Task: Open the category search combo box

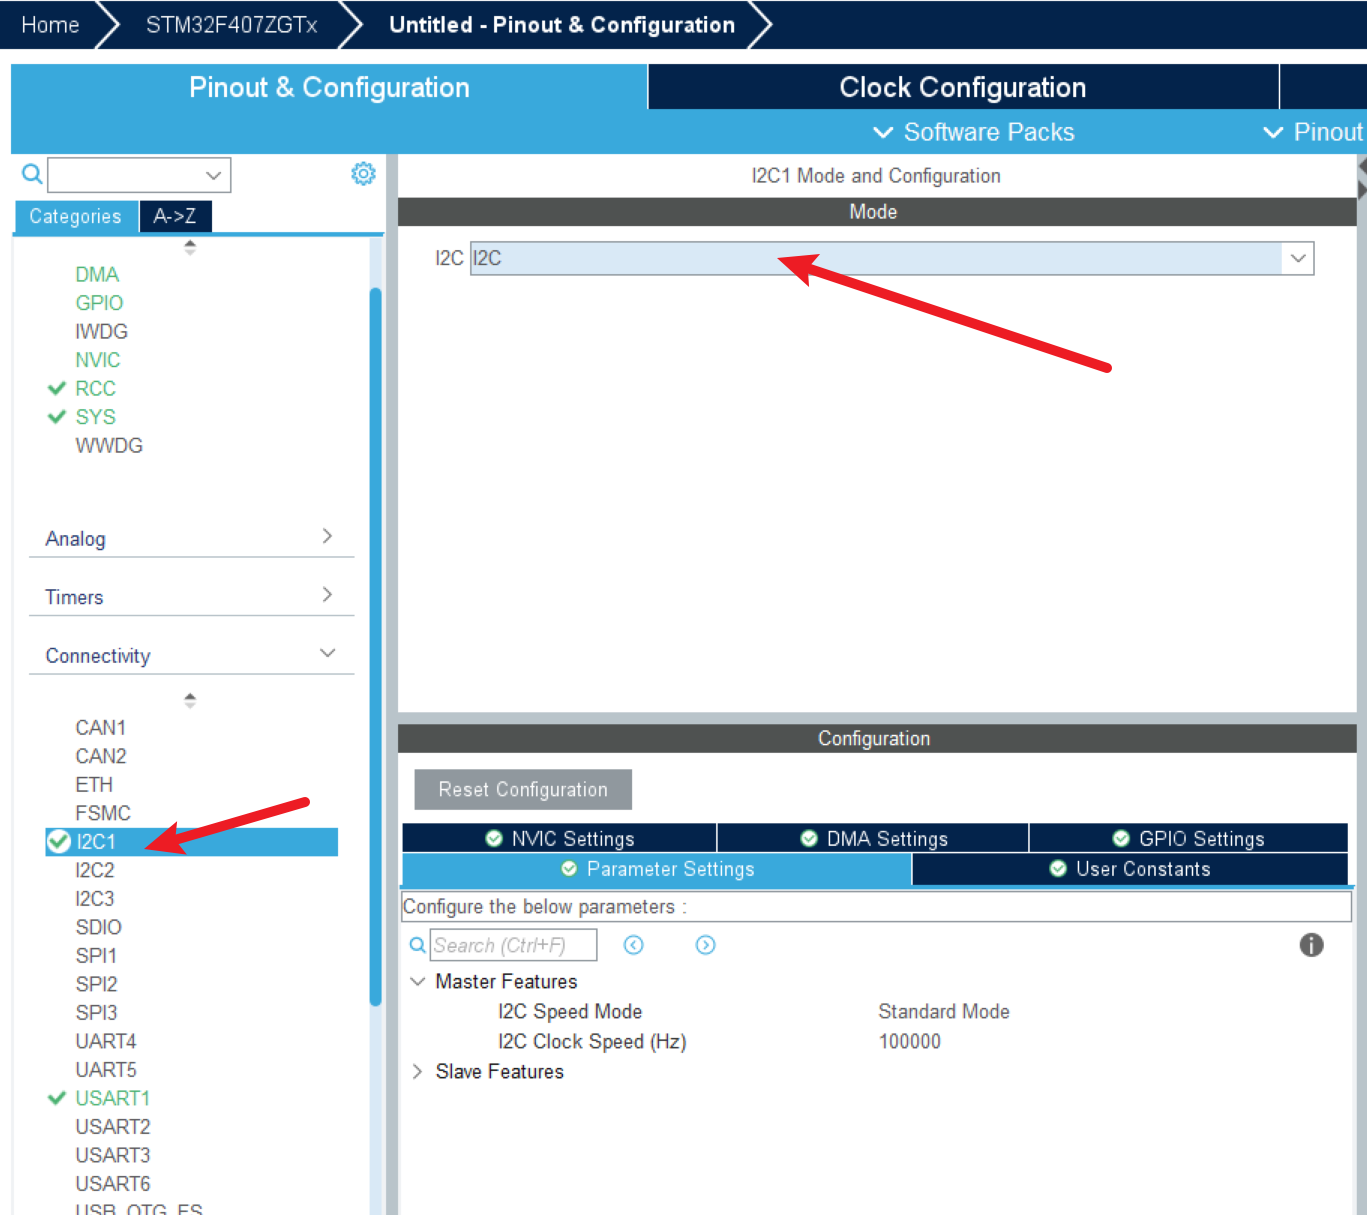Action: point(139,175)
